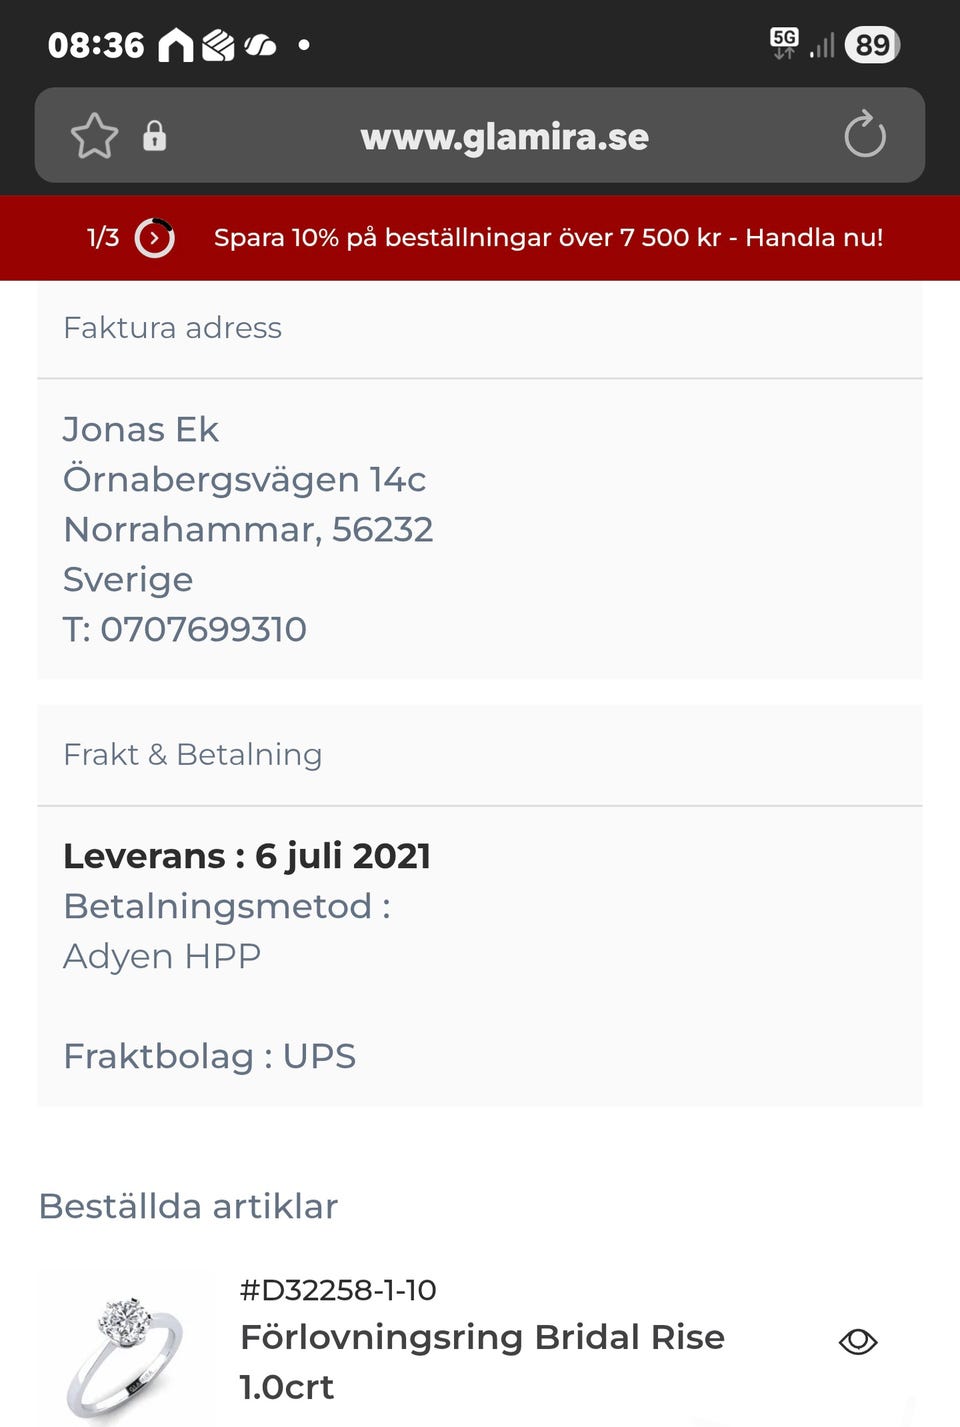
Task: Tap the 1/3 banner page counter
Action: point(103,238)
